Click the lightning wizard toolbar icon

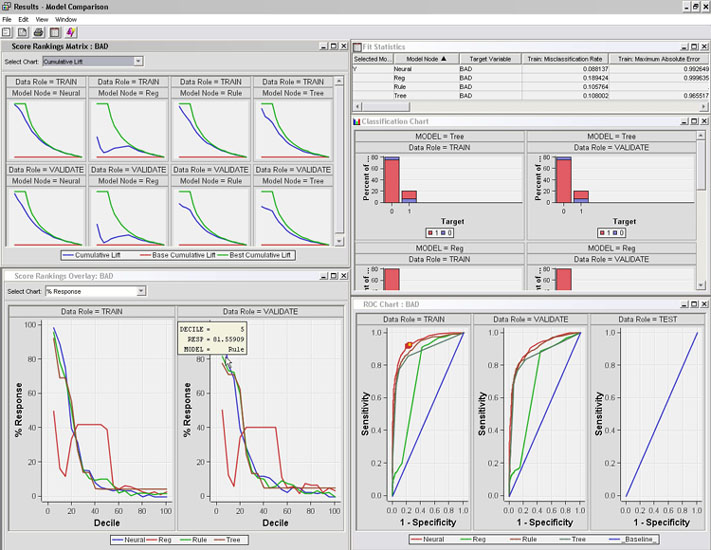click(70, 32)
